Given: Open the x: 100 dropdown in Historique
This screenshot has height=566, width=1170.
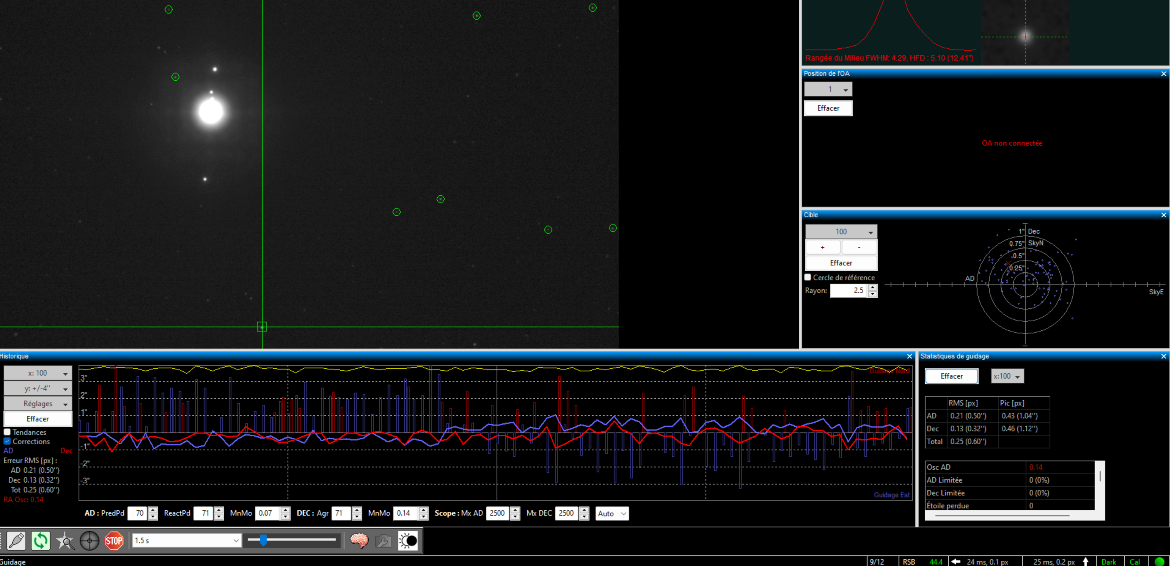Looking at the screenshot, I should pyautogui.click(x=38, y=373).
